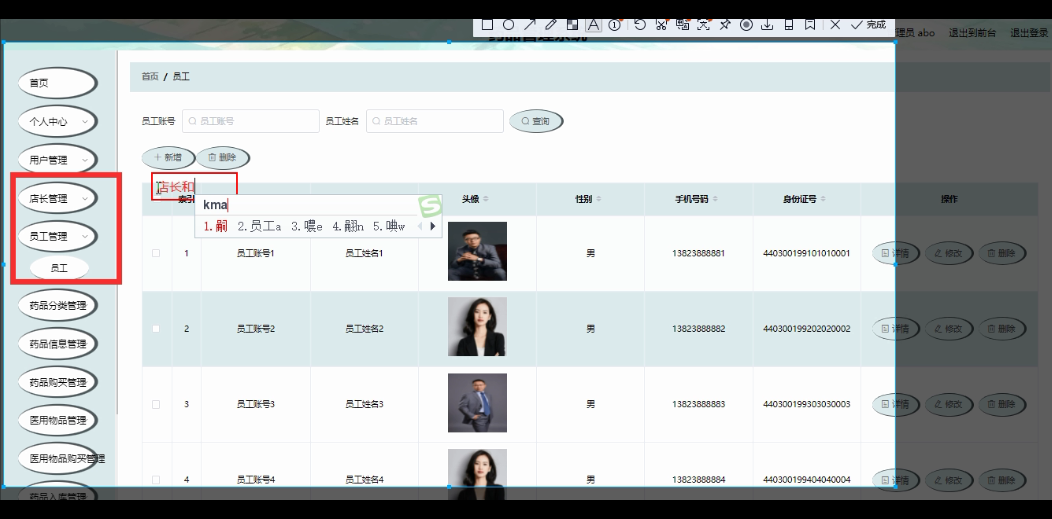Viewport: 1052px width, 519px height.
Task: Select the mosaic blur tool
Action: (x=572, y=25)
